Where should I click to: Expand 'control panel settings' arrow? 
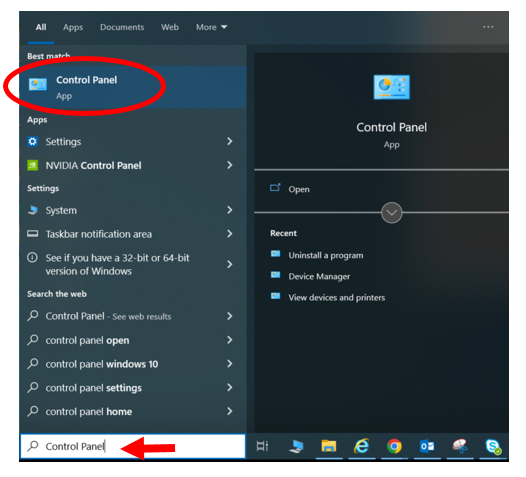coord(230,387)
